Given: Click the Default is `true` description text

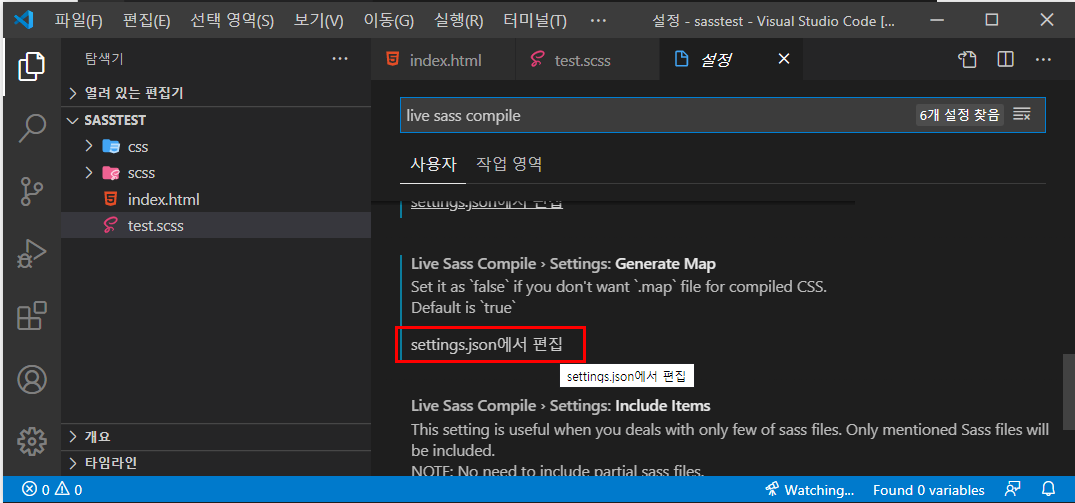Looking at the screenshot, I should pos(463,308).
